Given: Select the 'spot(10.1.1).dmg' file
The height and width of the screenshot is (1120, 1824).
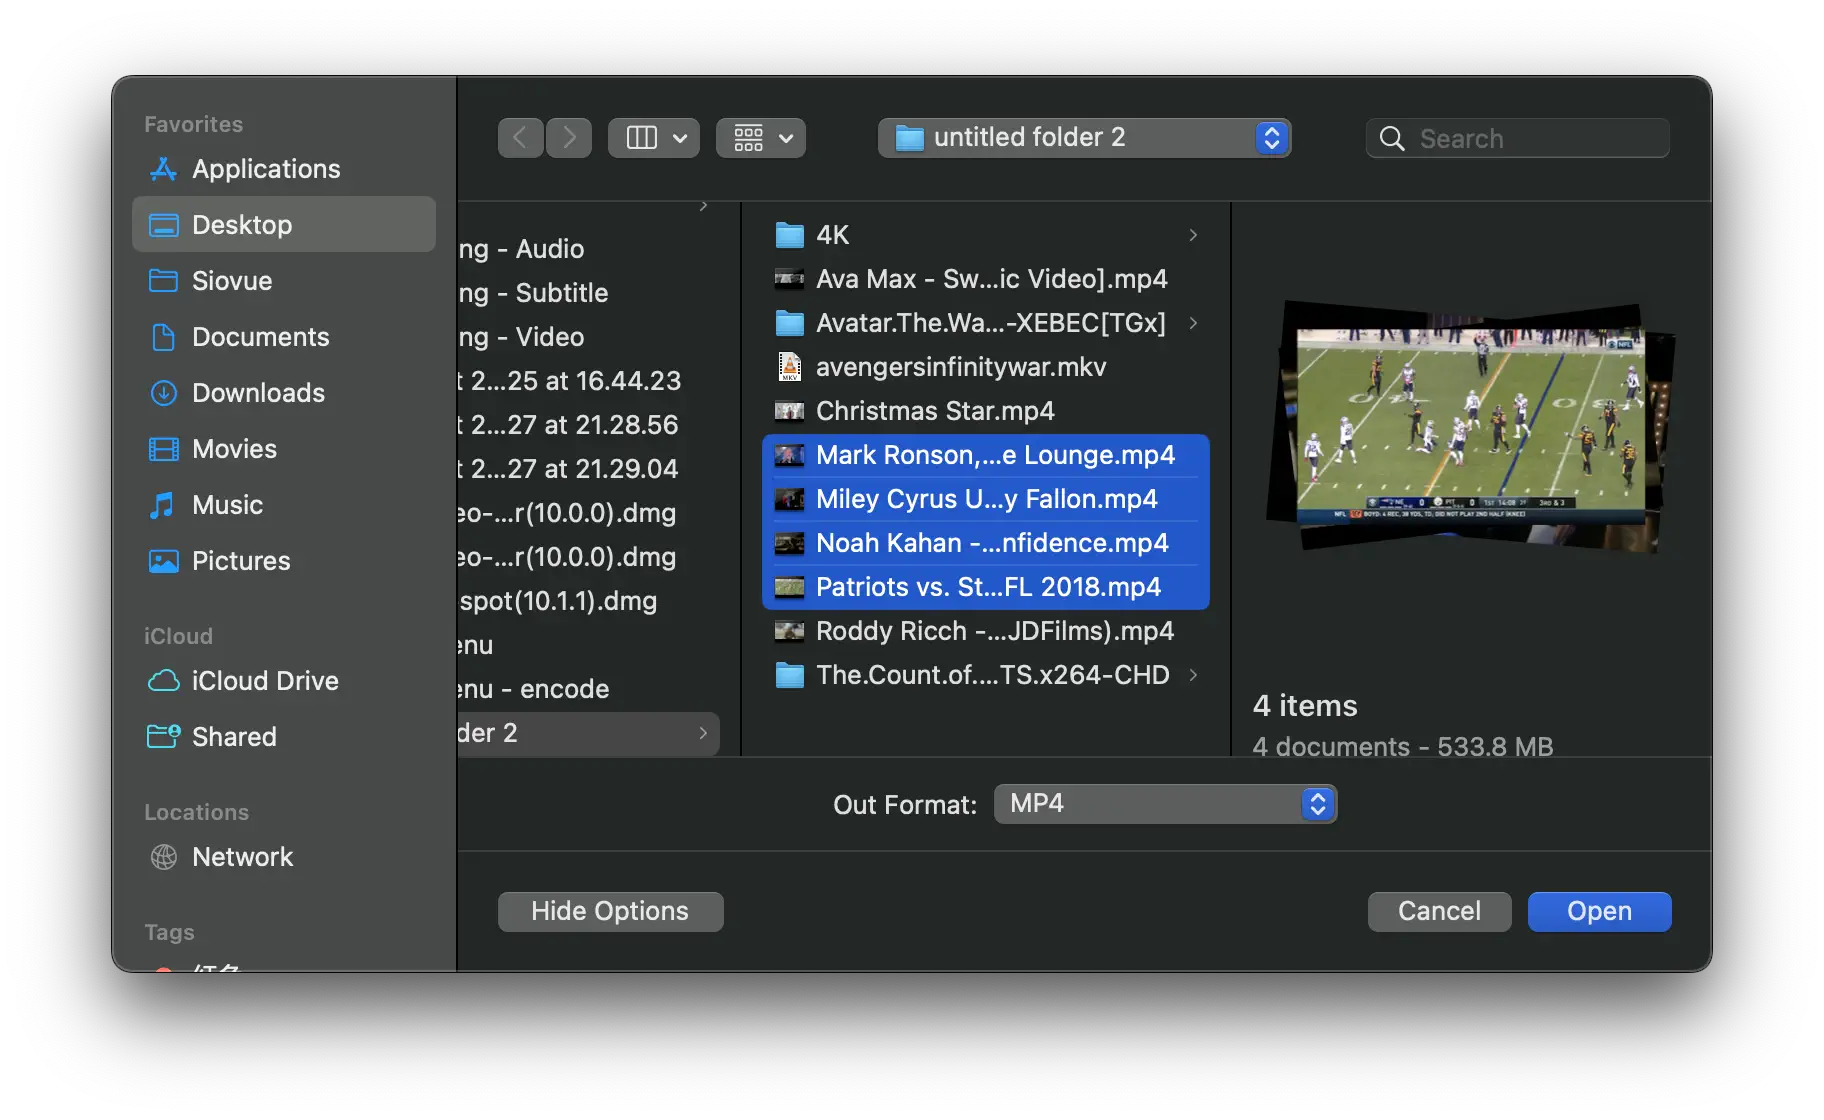Looking at the screenshot, I should [x=588, y=601].
